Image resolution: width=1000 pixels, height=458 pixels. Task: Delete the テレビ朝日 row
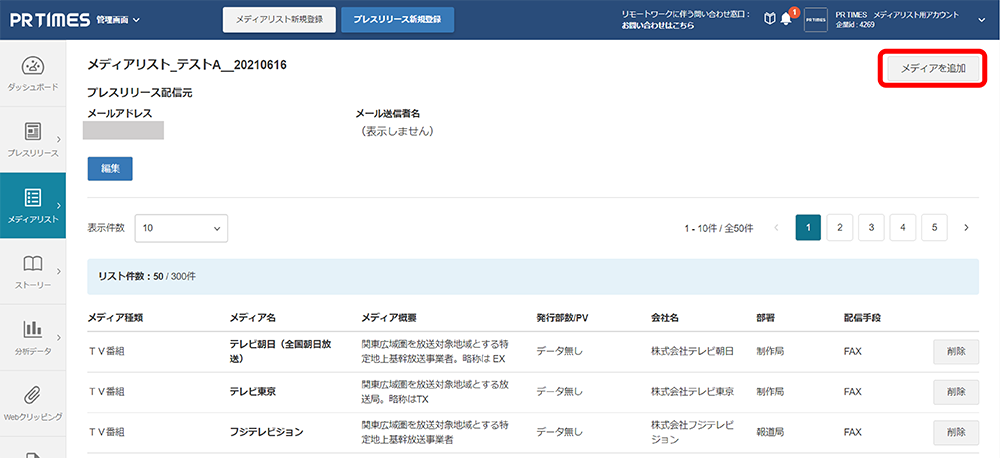pyautogui.click(x=956, y=351)
